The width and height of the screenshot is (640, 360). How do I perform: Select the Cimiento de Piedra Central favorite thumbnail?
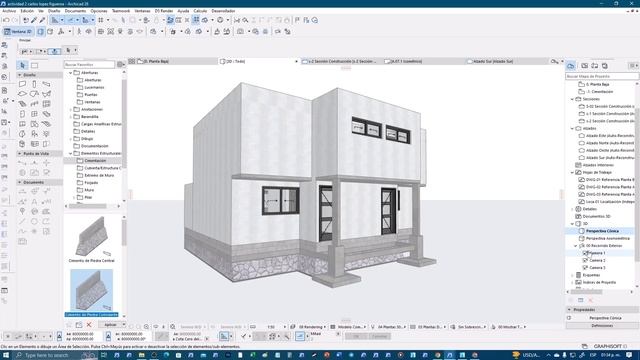91,237
